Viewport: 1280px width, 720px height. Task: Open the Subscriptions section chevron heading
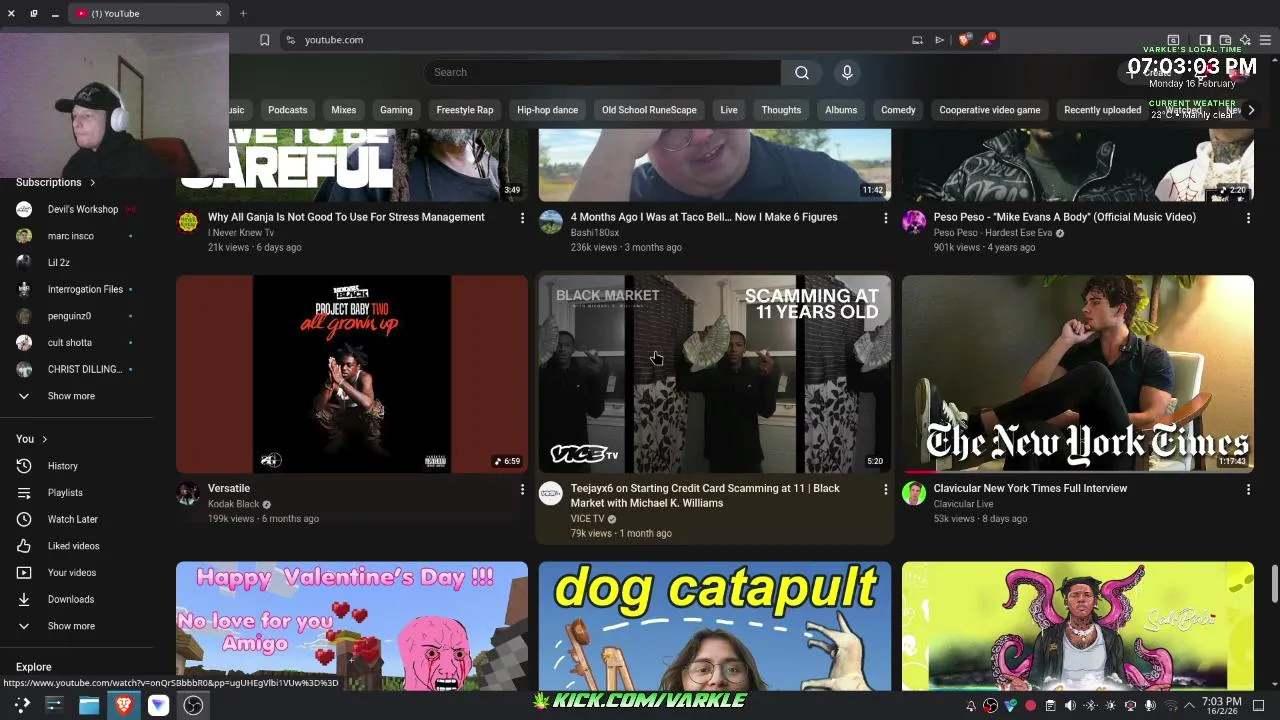[x=56, y=182]
